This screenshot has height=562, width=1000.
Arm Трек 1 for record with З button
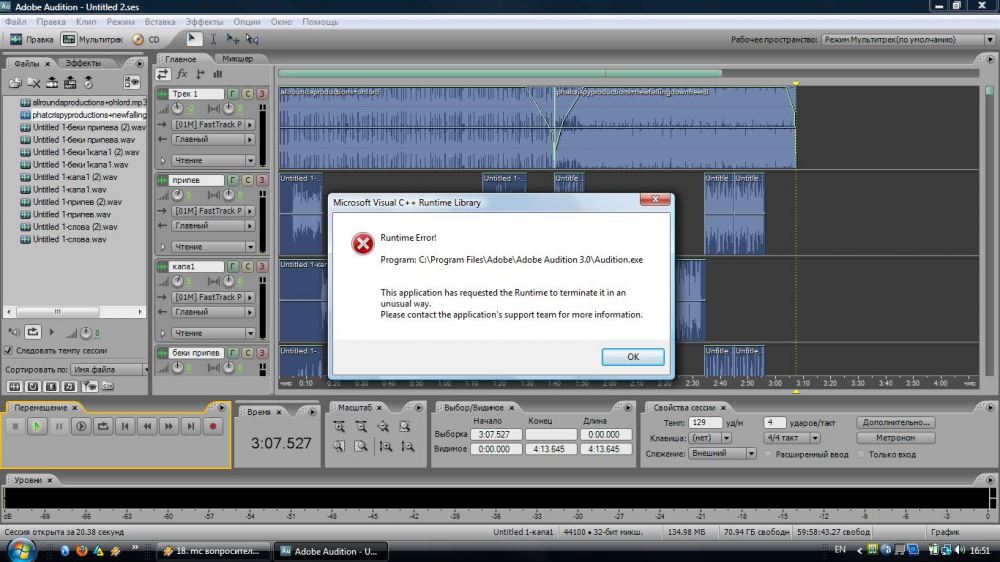[261, 94]
